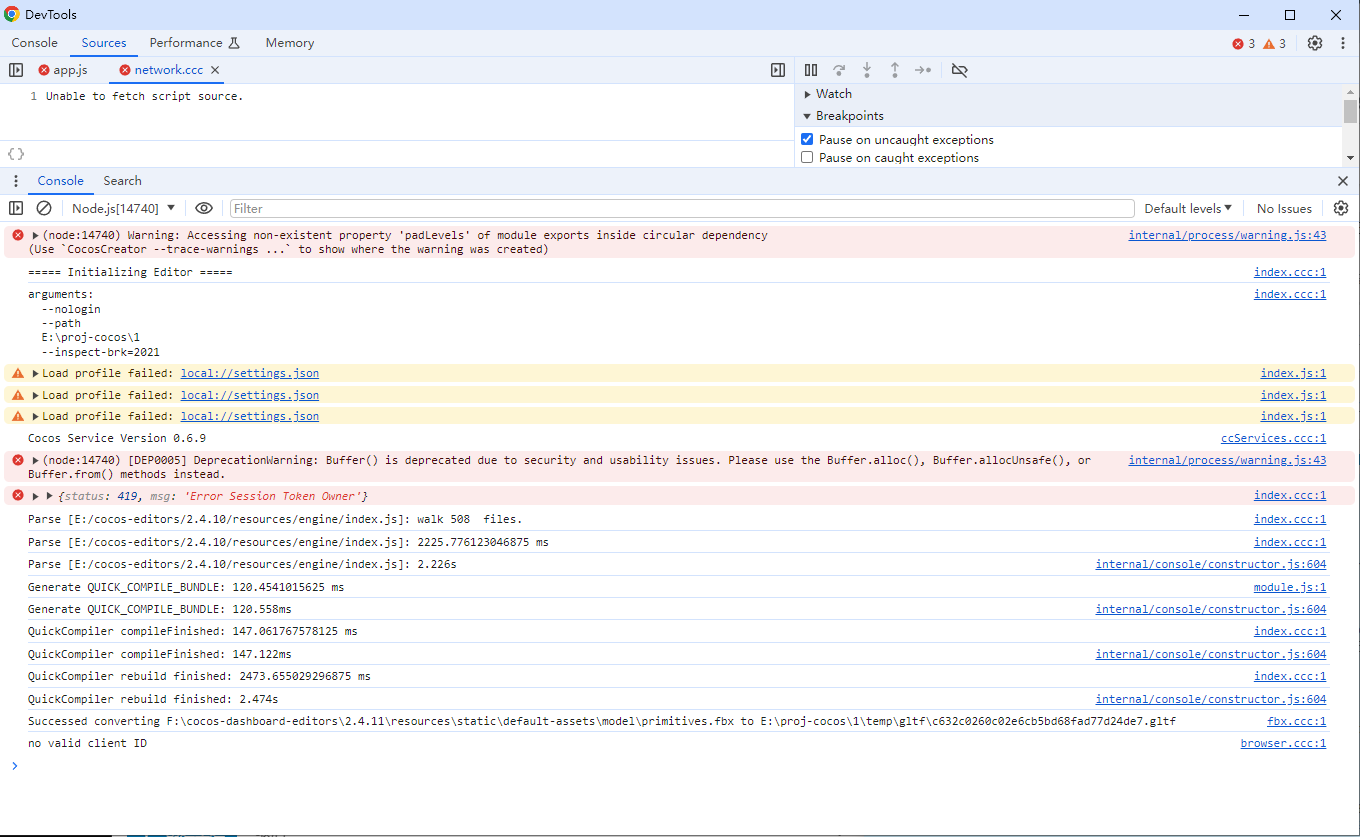Click the 'Cocos Service Version 0.6.9' message
Screen dimensions: 1360x837
(117, 438)
